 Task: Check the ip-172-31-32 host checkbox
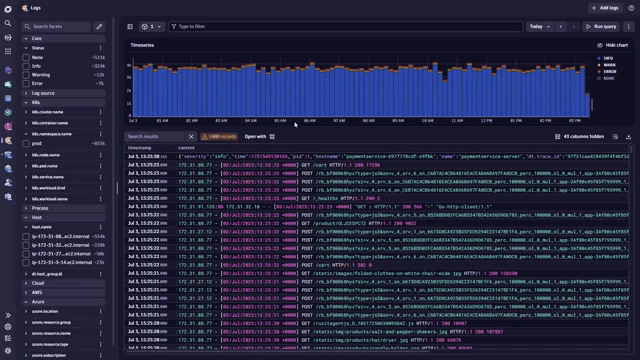[x=26, y=245]
